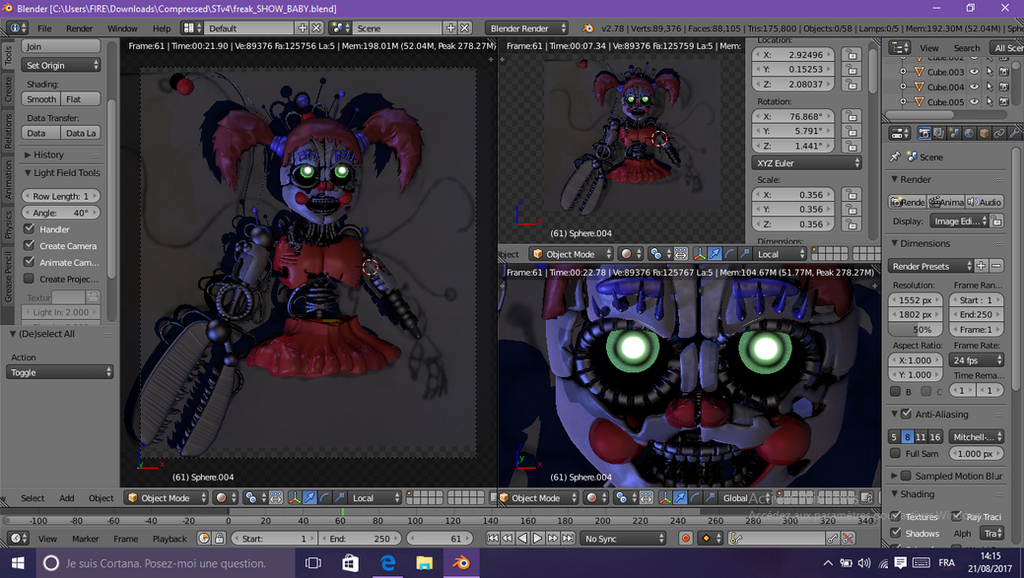Expand the Cube.004 outliner row
This screenshot has width=1024, height=578.
[x=903, y=86]
